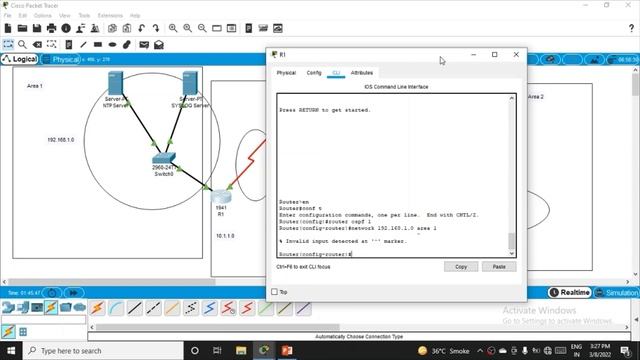Click the Print icon

(x=51, y=28)
